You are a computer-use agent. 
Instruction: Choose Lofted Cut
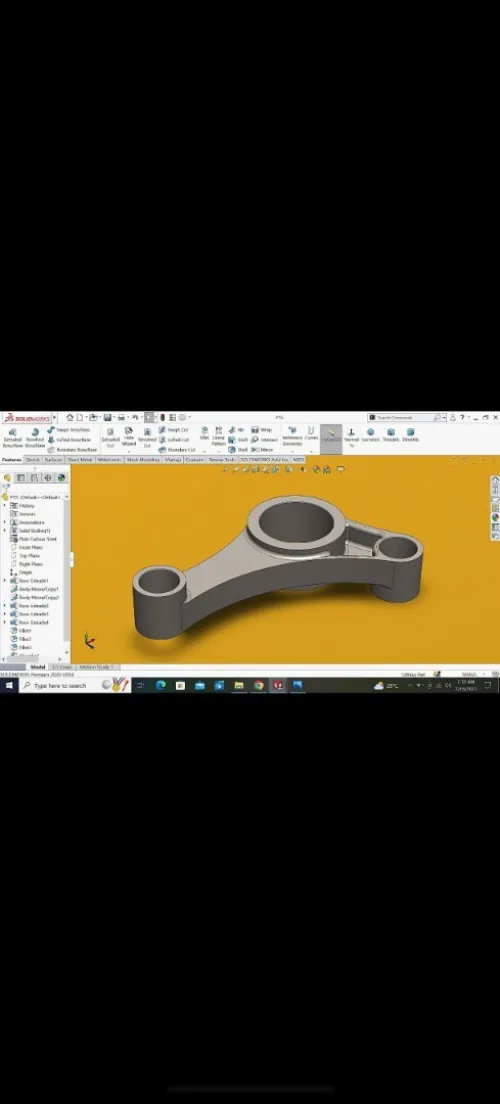coord(173,439)
